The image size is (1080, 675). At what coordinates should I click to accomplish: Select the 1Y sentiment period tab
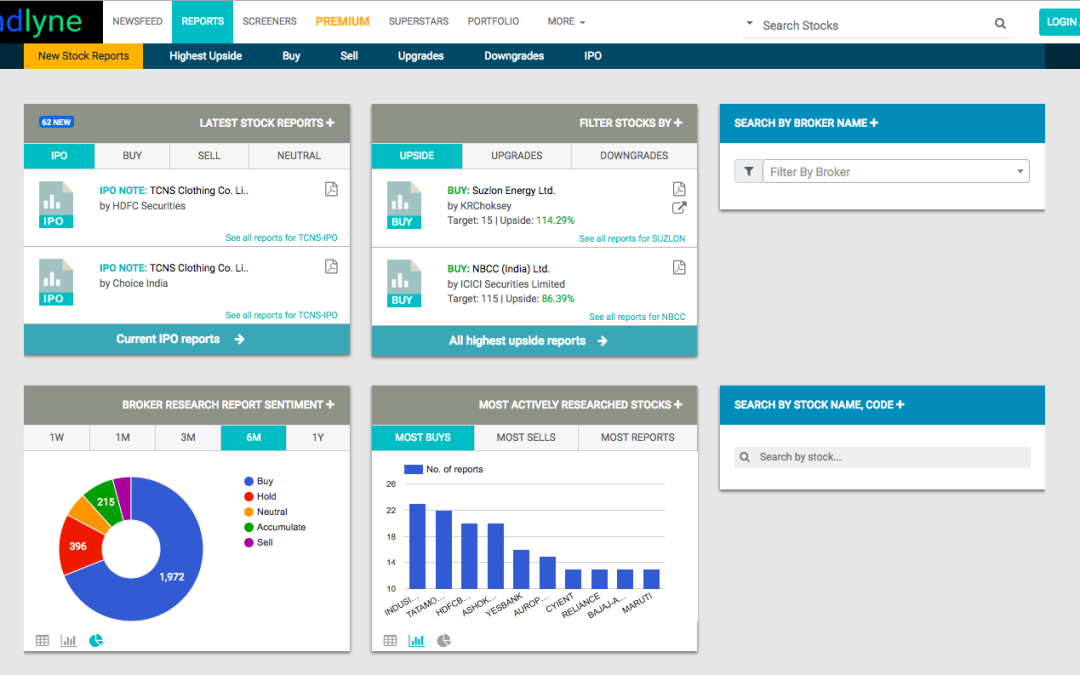(318, 437)
